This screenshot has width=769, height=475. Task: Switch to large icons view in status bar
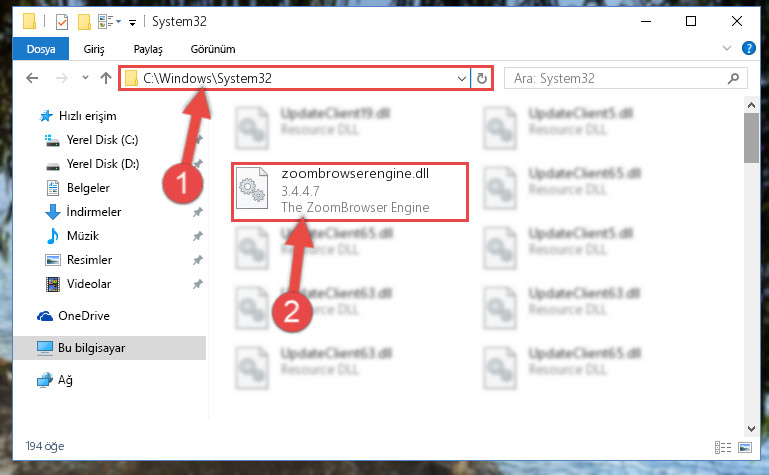[744, 447]
